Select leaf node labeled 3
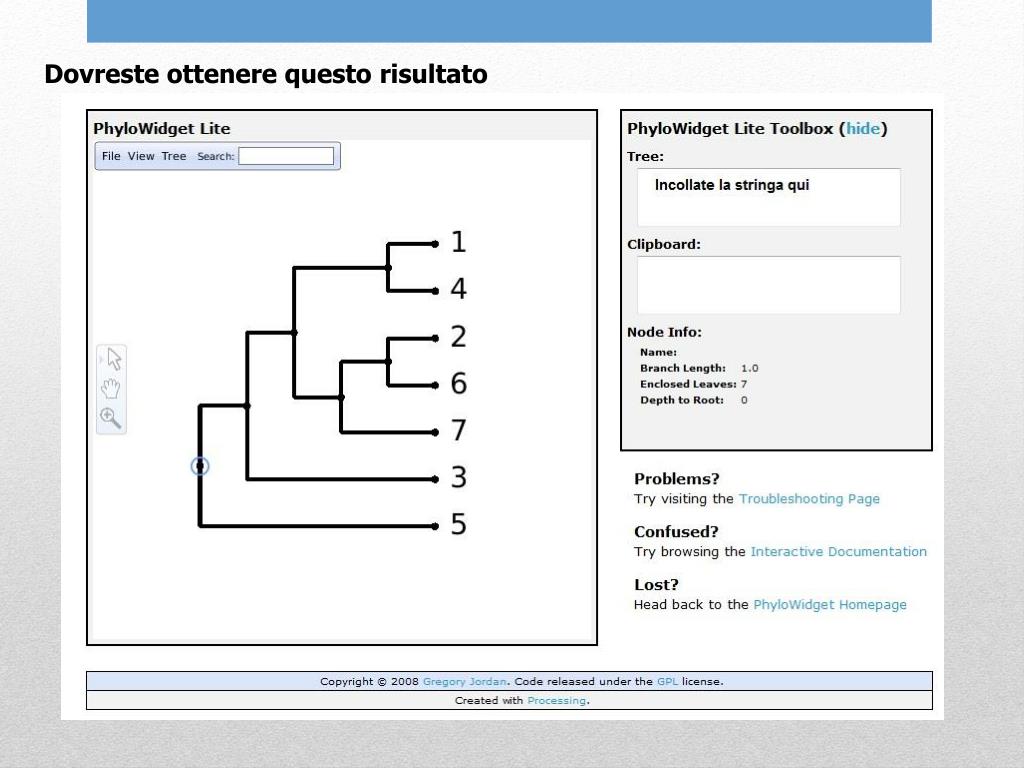1024x768 pixels. [436, 479]
